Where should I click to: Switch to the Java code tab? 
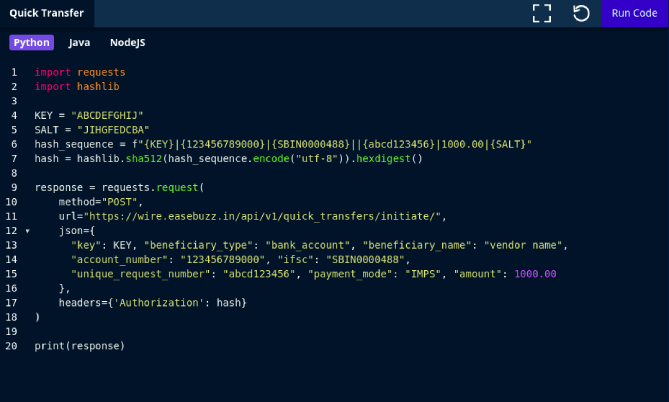79,43
